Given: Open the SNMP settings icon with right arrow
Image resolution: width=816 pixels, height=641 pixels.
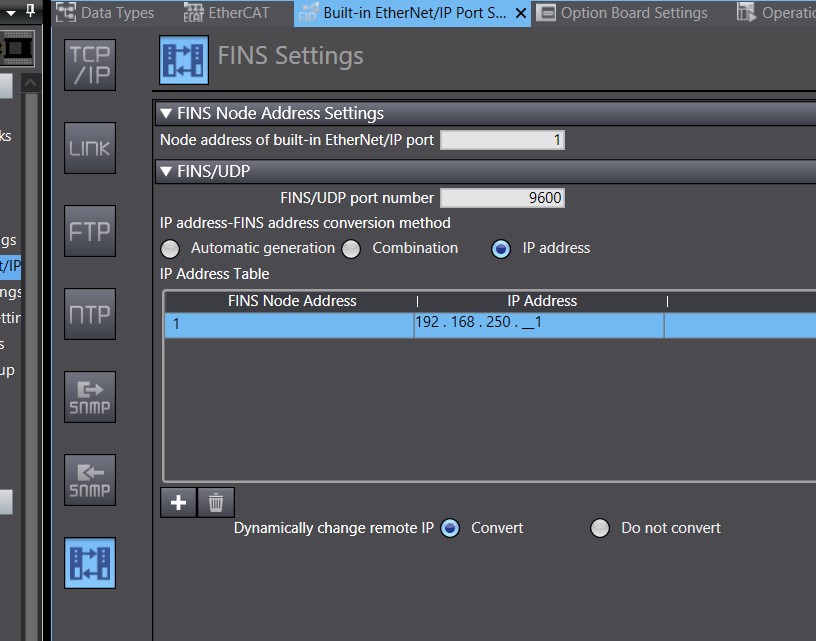Looking at the screenshot, I should coord(90,397).
